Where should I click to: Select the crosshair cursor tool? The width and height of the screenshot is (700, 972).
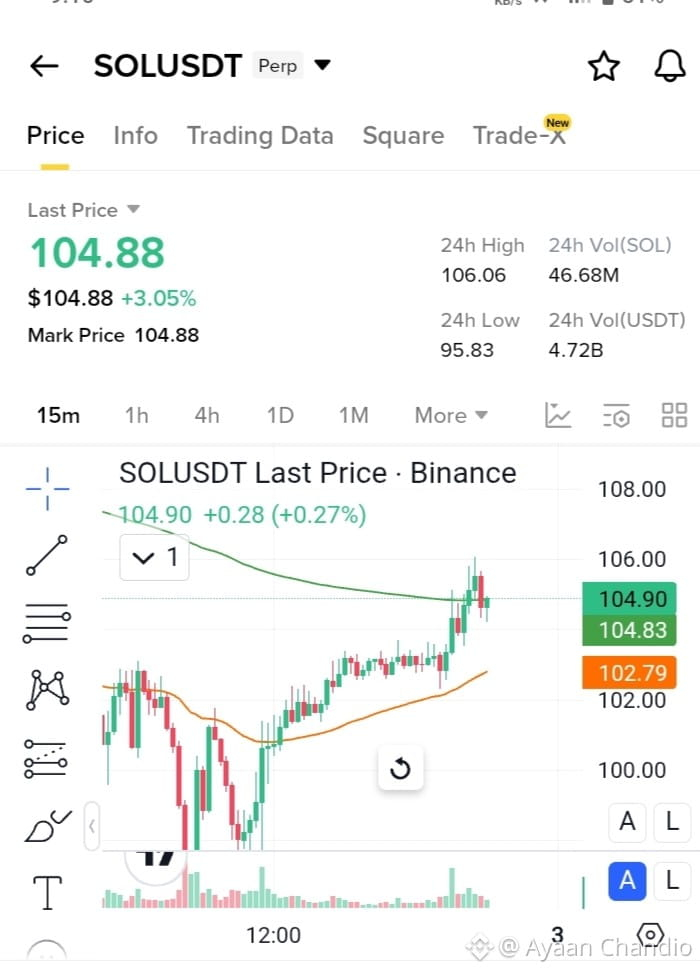tap(47, 489)
